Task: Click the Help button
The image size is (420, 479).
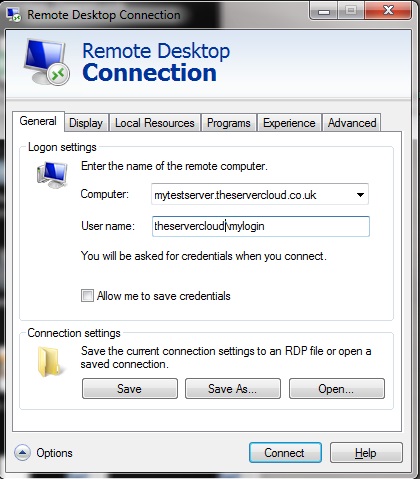Action: click(366, 453)
